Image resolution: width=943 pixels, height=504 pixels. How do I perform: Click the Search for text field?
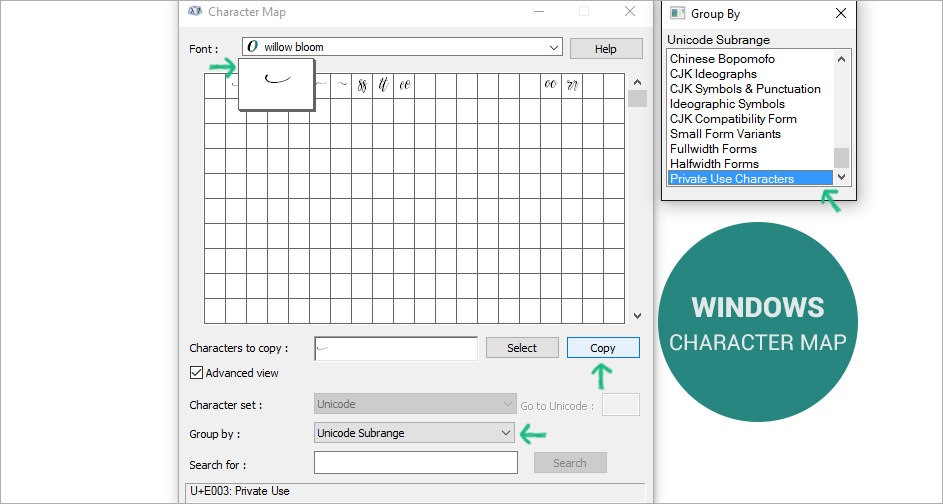(416, 463)
